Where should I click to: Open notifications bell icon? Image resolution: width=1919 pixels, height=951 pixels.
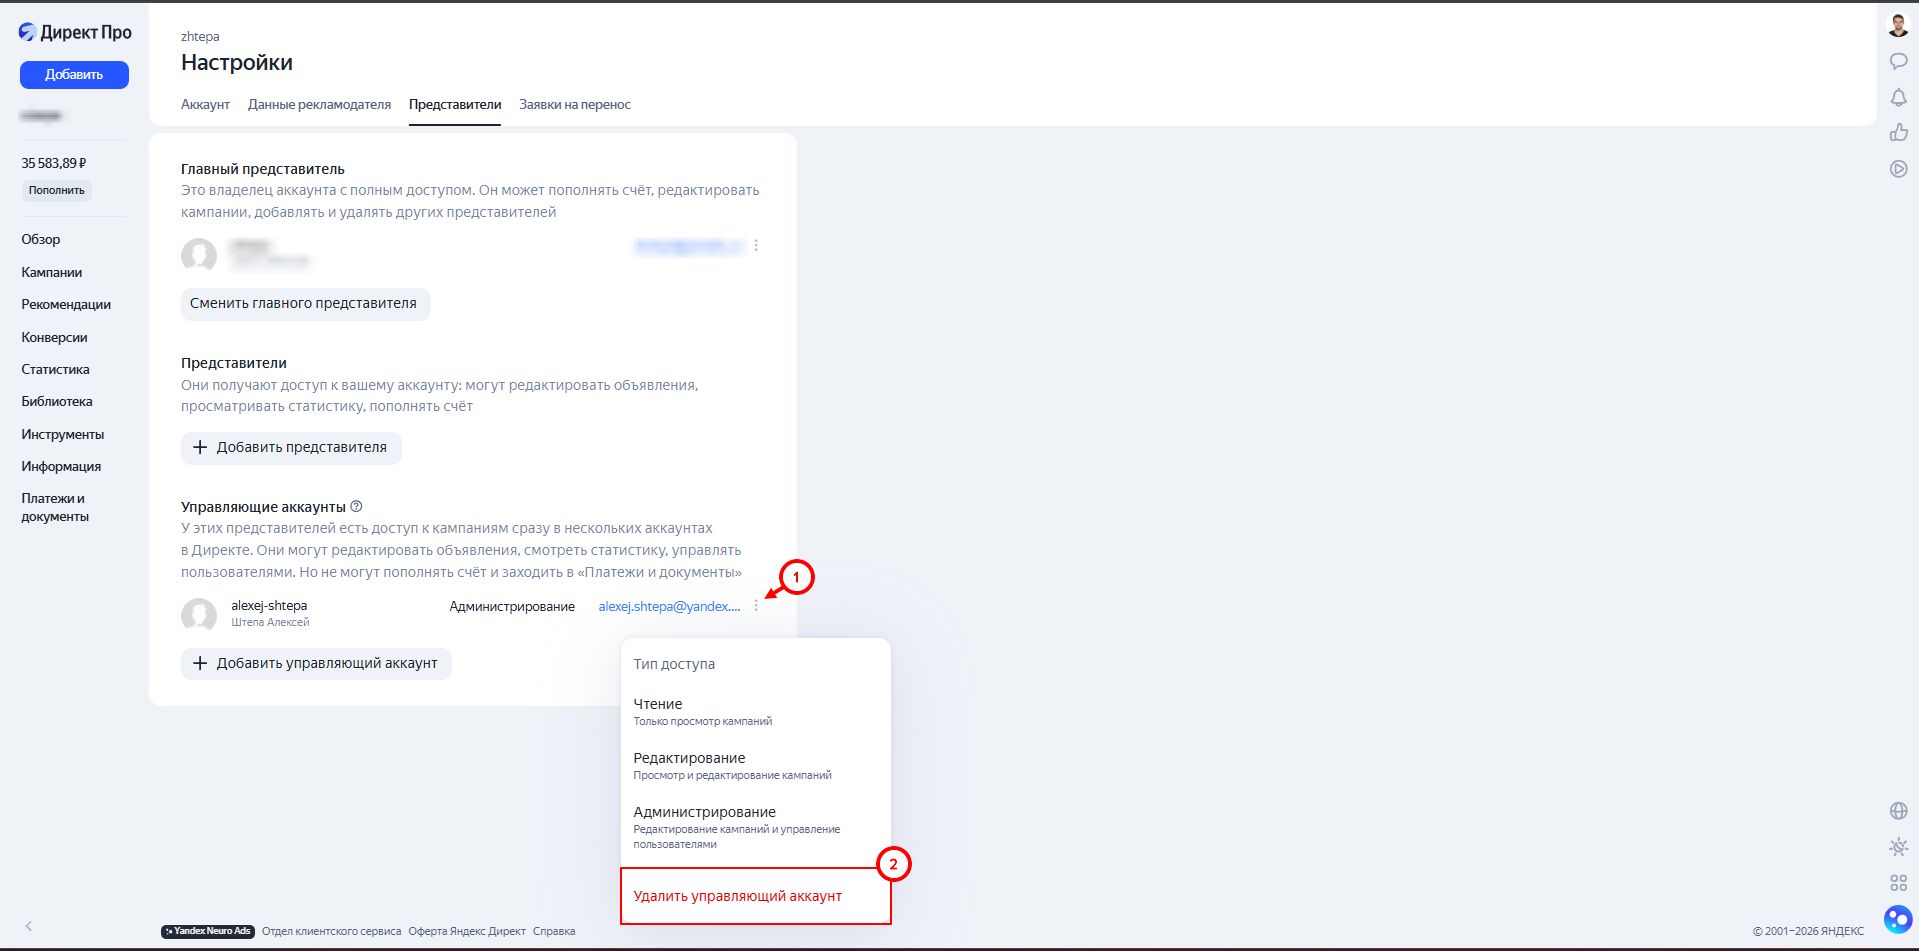coord(1898,97)
